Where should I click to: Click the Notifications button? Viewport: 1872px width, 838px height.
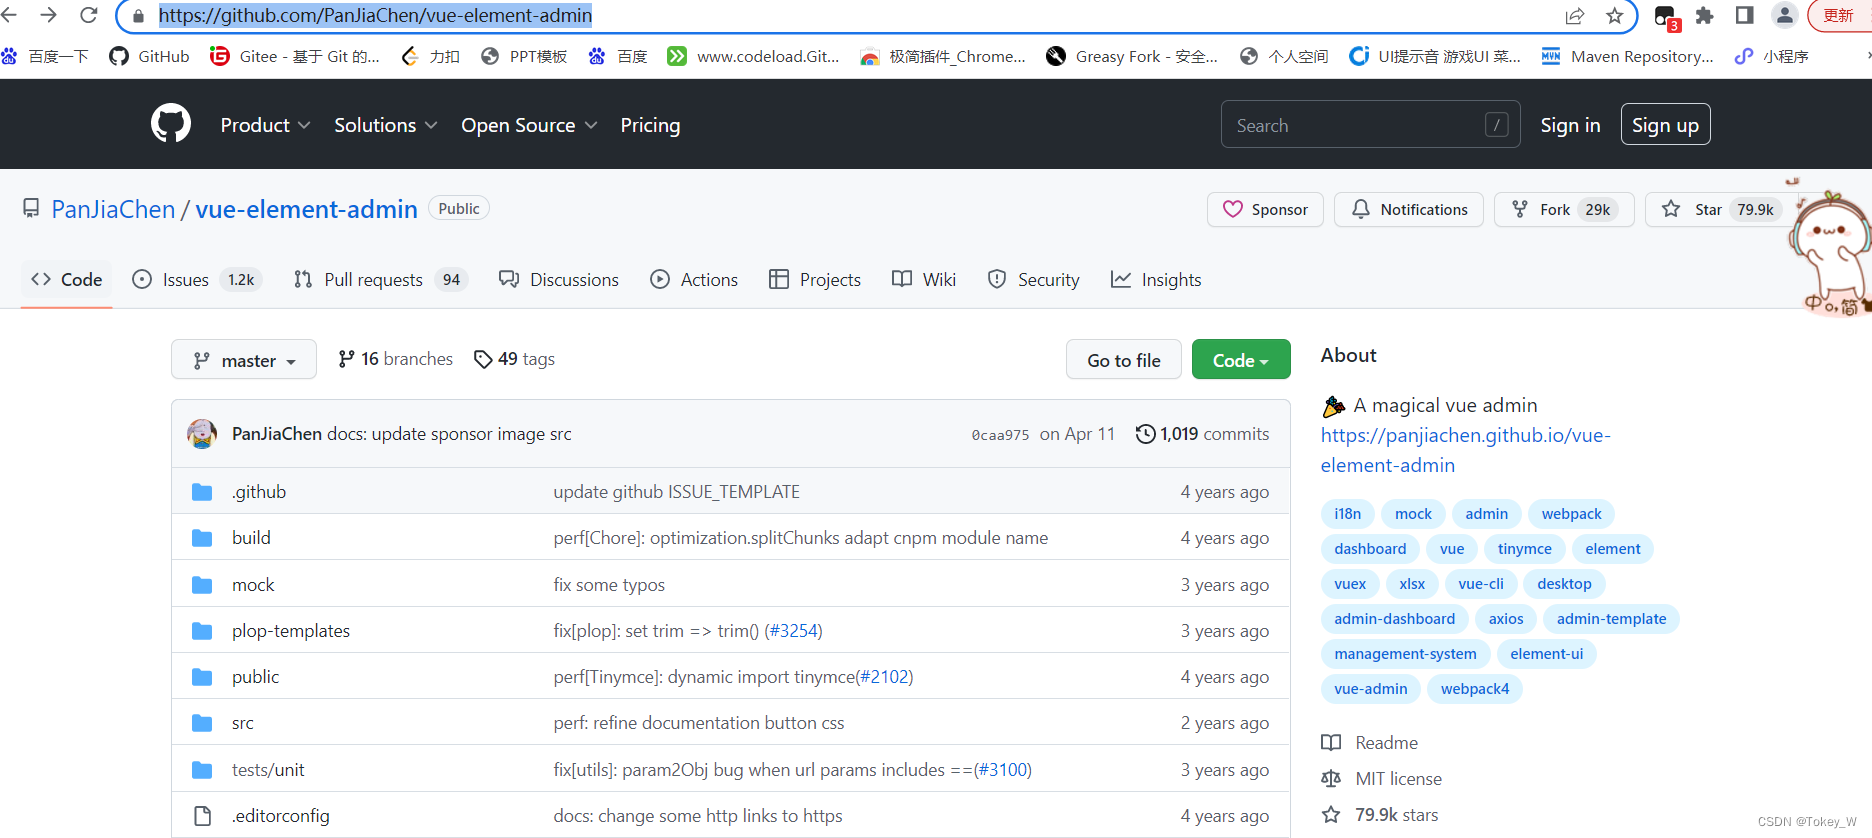pyautogui.click(x=1409, y=209)
